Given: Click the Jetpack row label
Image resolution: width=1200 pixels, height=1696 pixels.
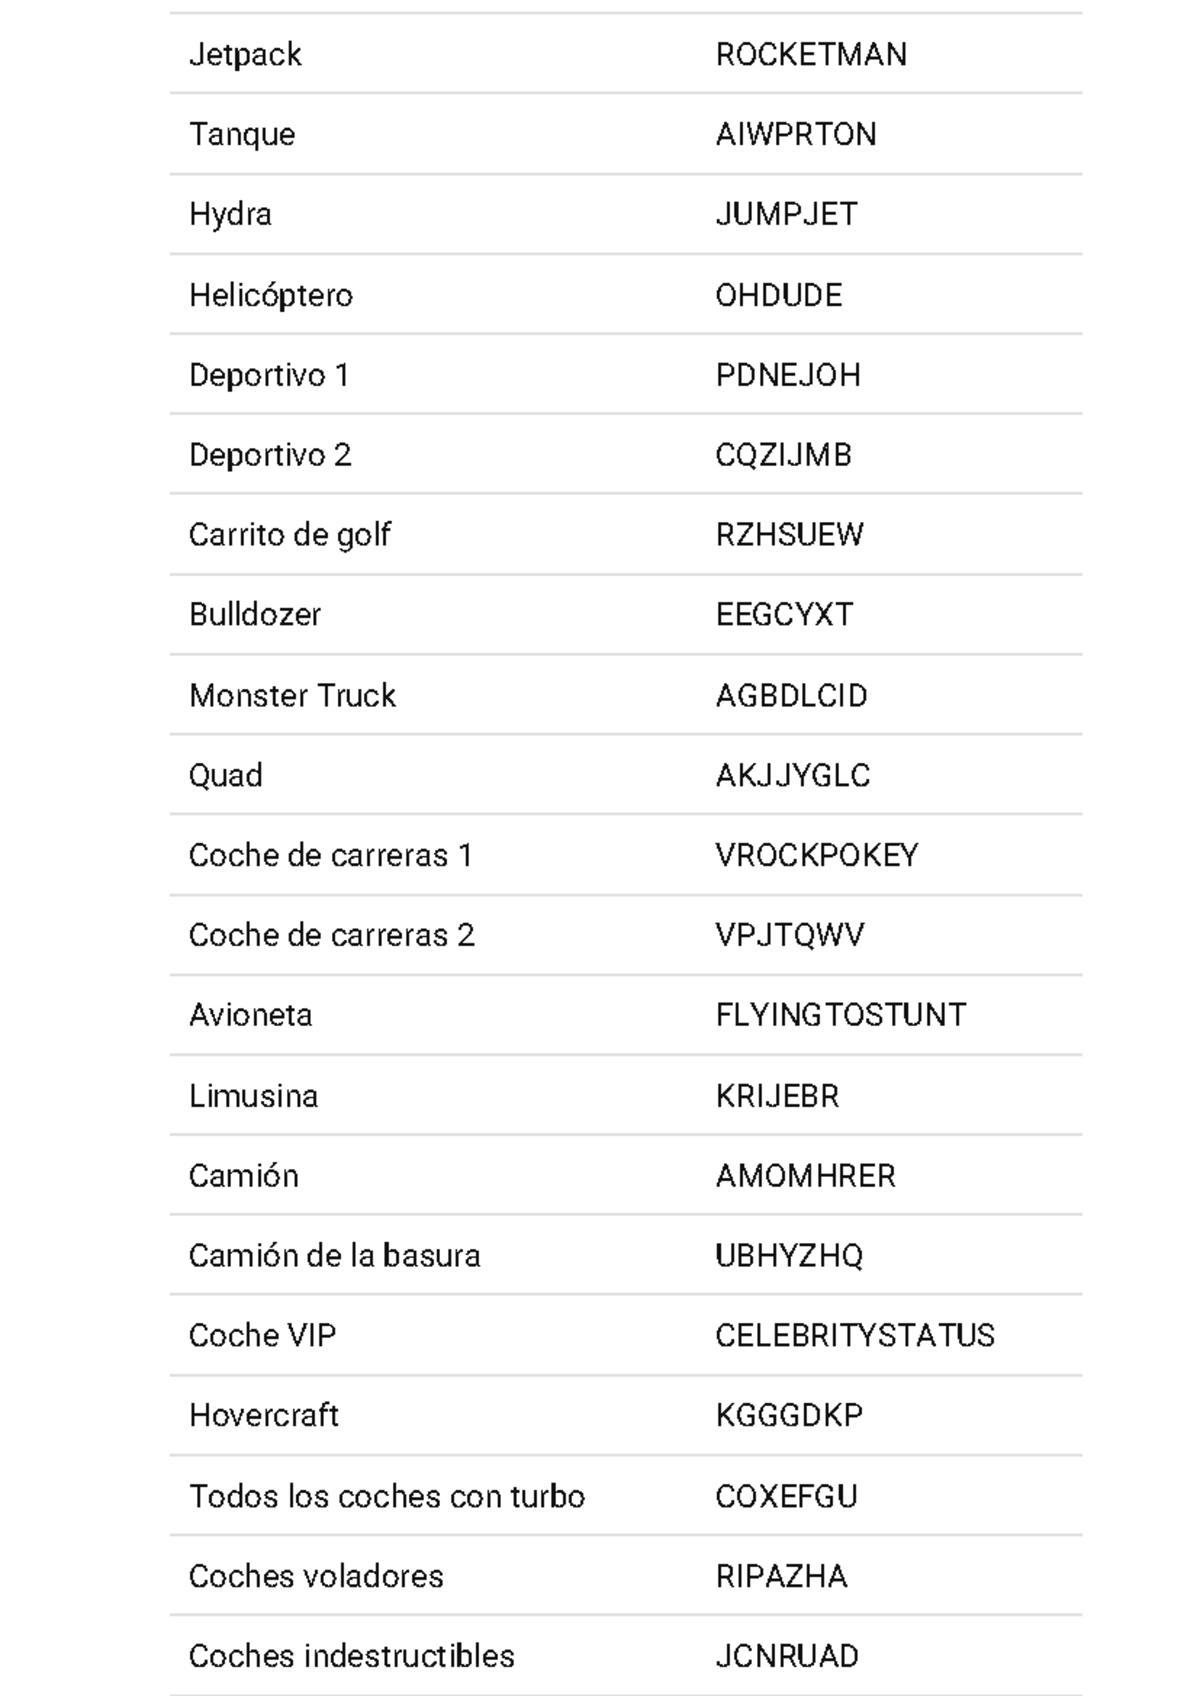Looking at the screenshot, I should coord(245,55).
